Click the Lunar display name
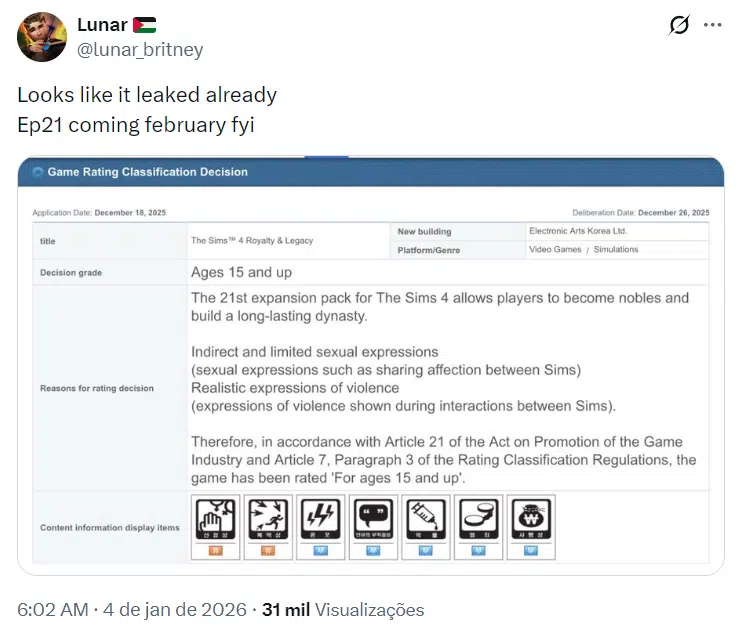 pos(101,24)
